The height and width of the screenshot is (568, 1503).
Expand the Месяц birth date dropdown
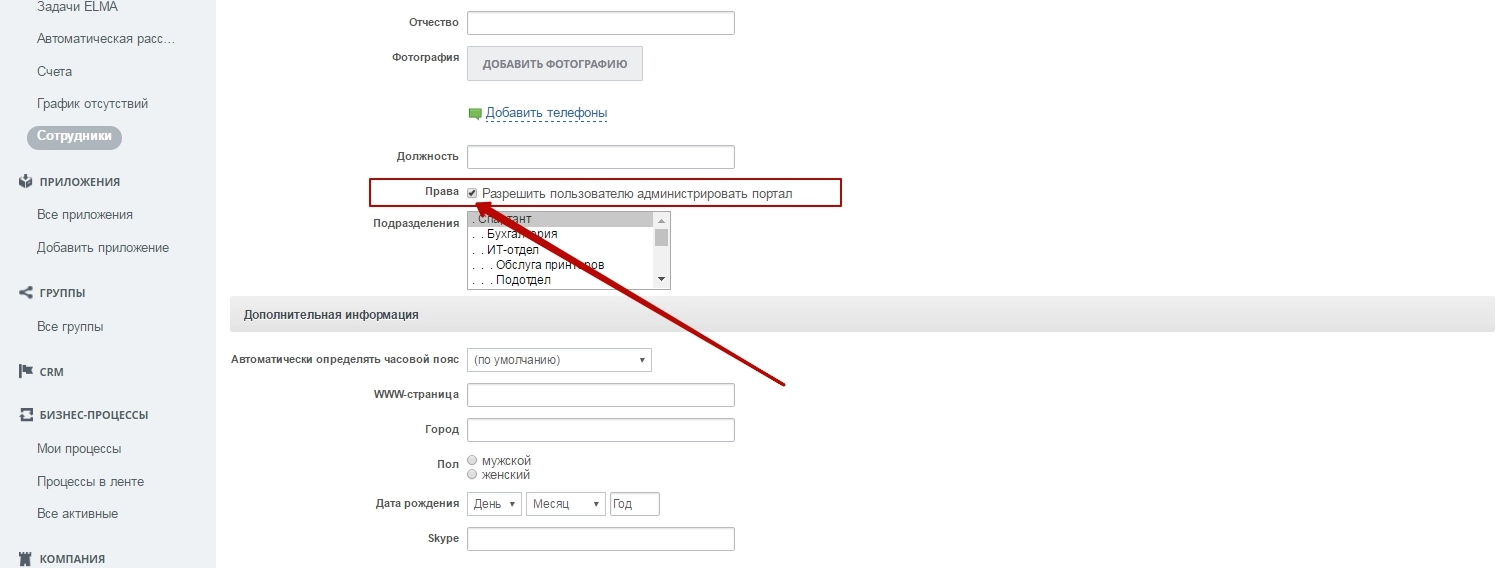[x=566, y=504]
